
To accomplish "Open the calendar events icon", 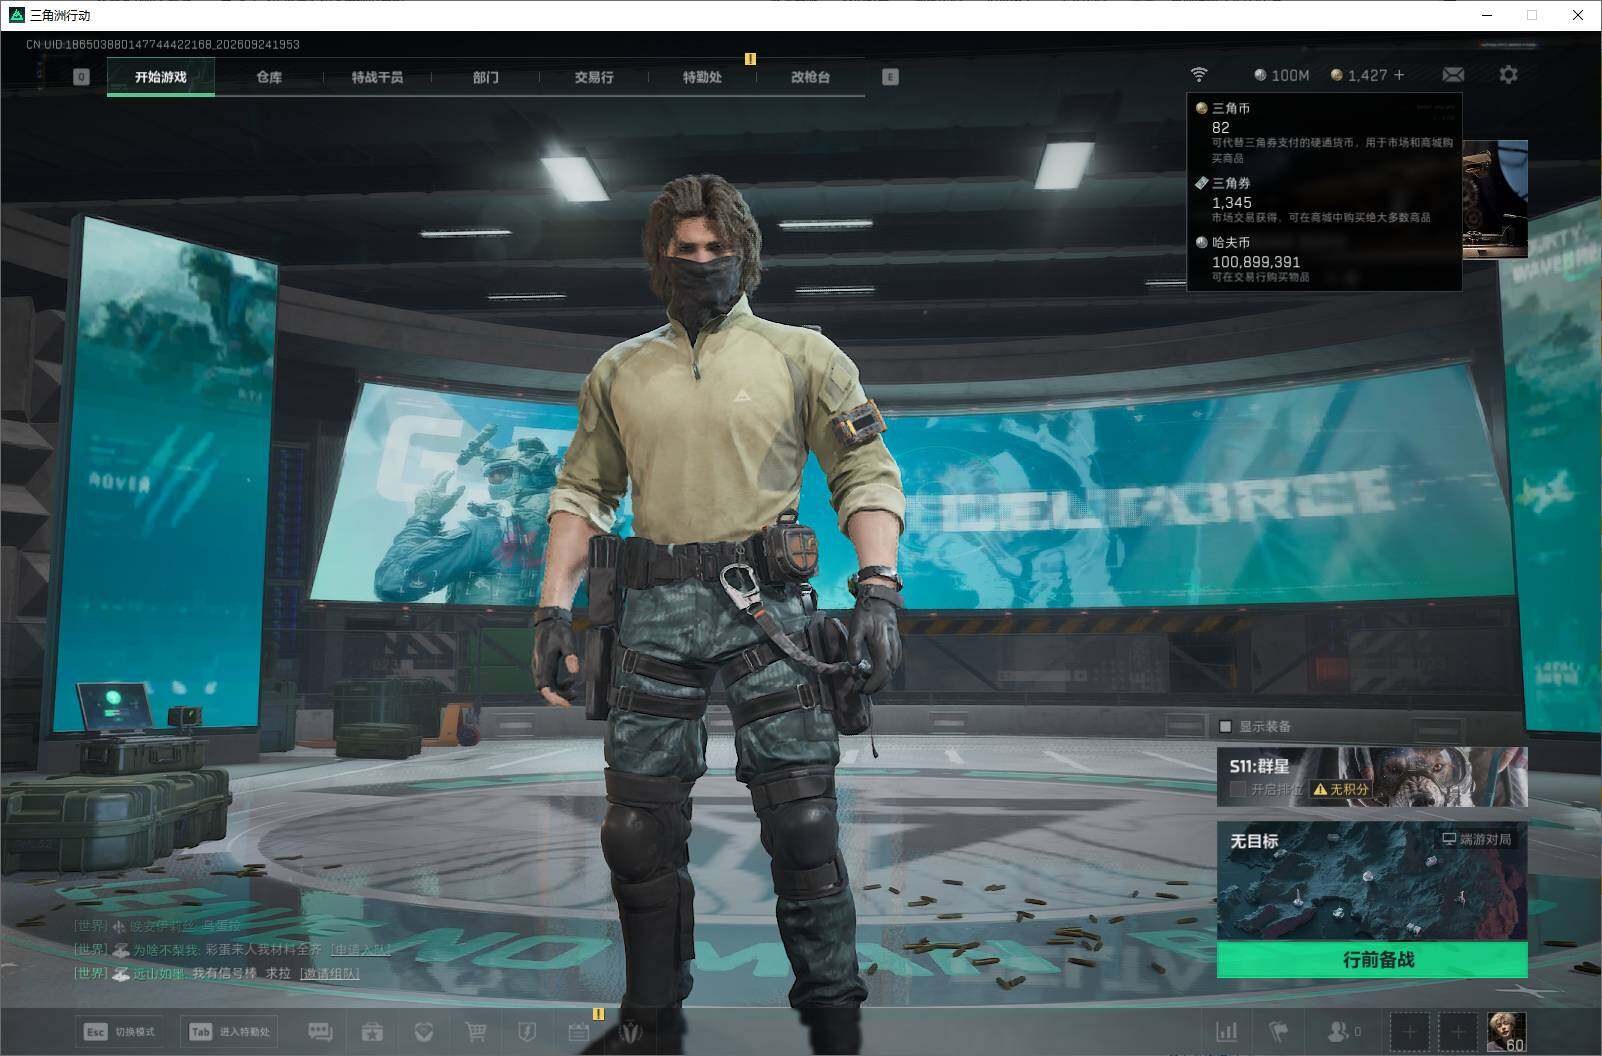I will (579, 1031).
